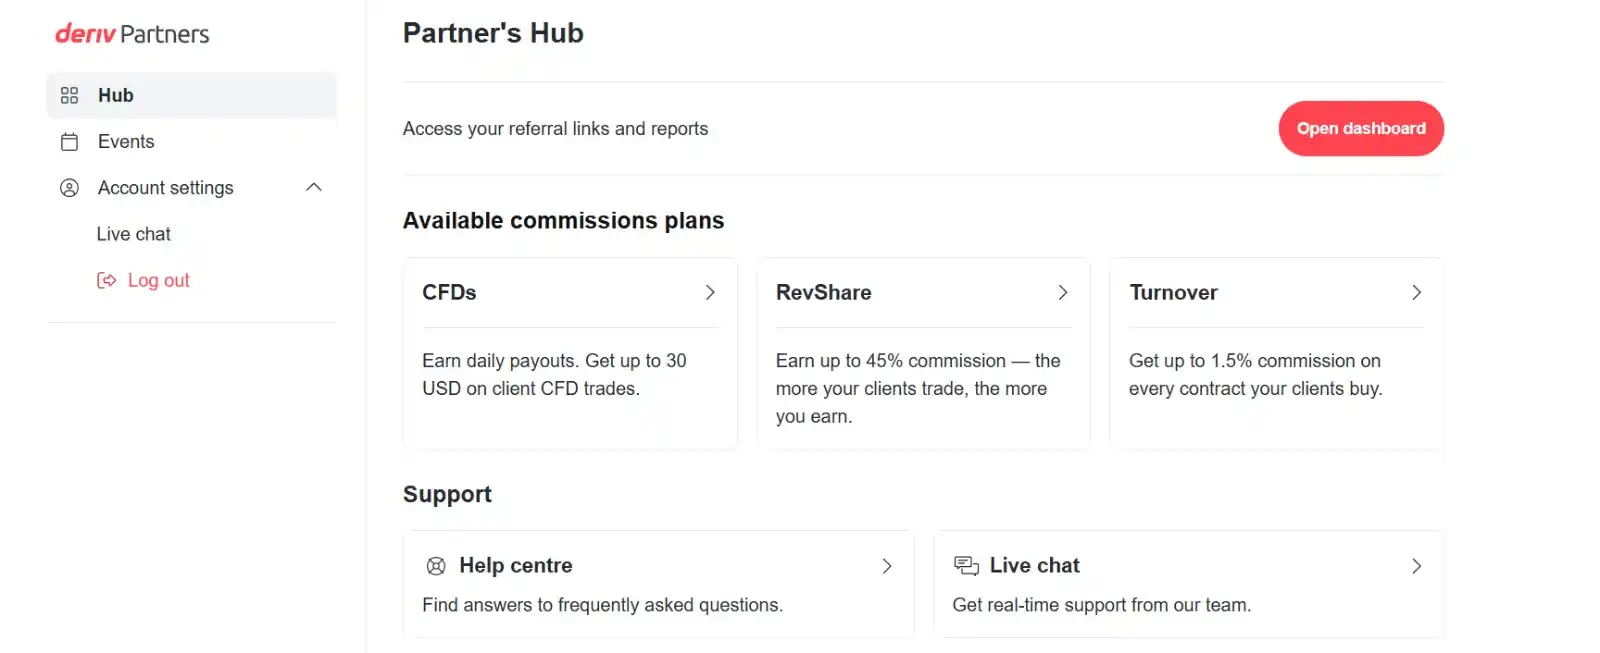
Task: Select Live chat under Account settings
Action: tap(134, 234)
